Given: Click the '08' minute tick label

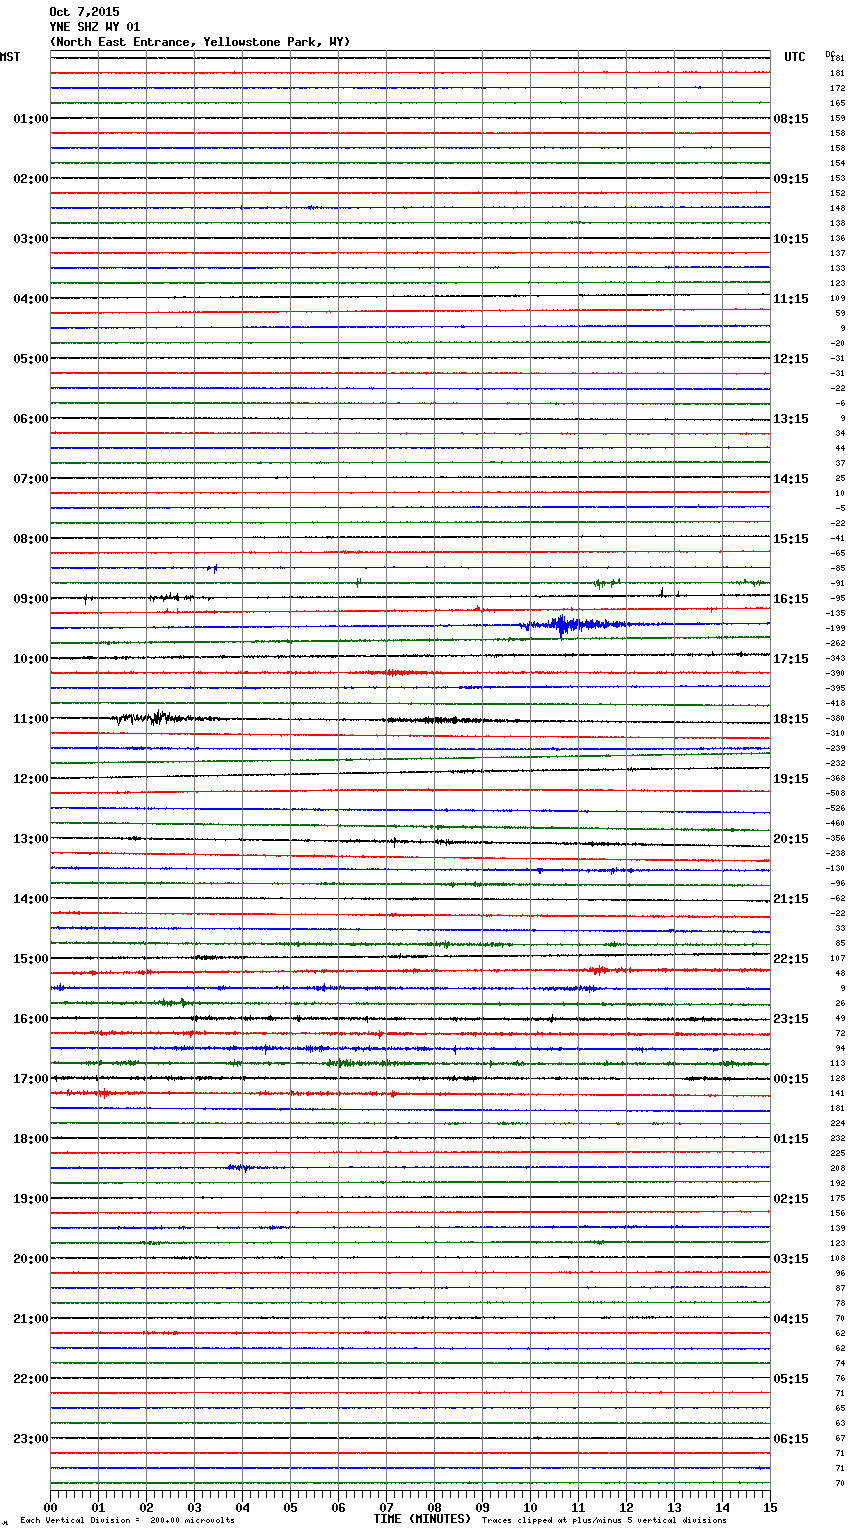Looking at the screenshot, I should (x=434, y=1507).
